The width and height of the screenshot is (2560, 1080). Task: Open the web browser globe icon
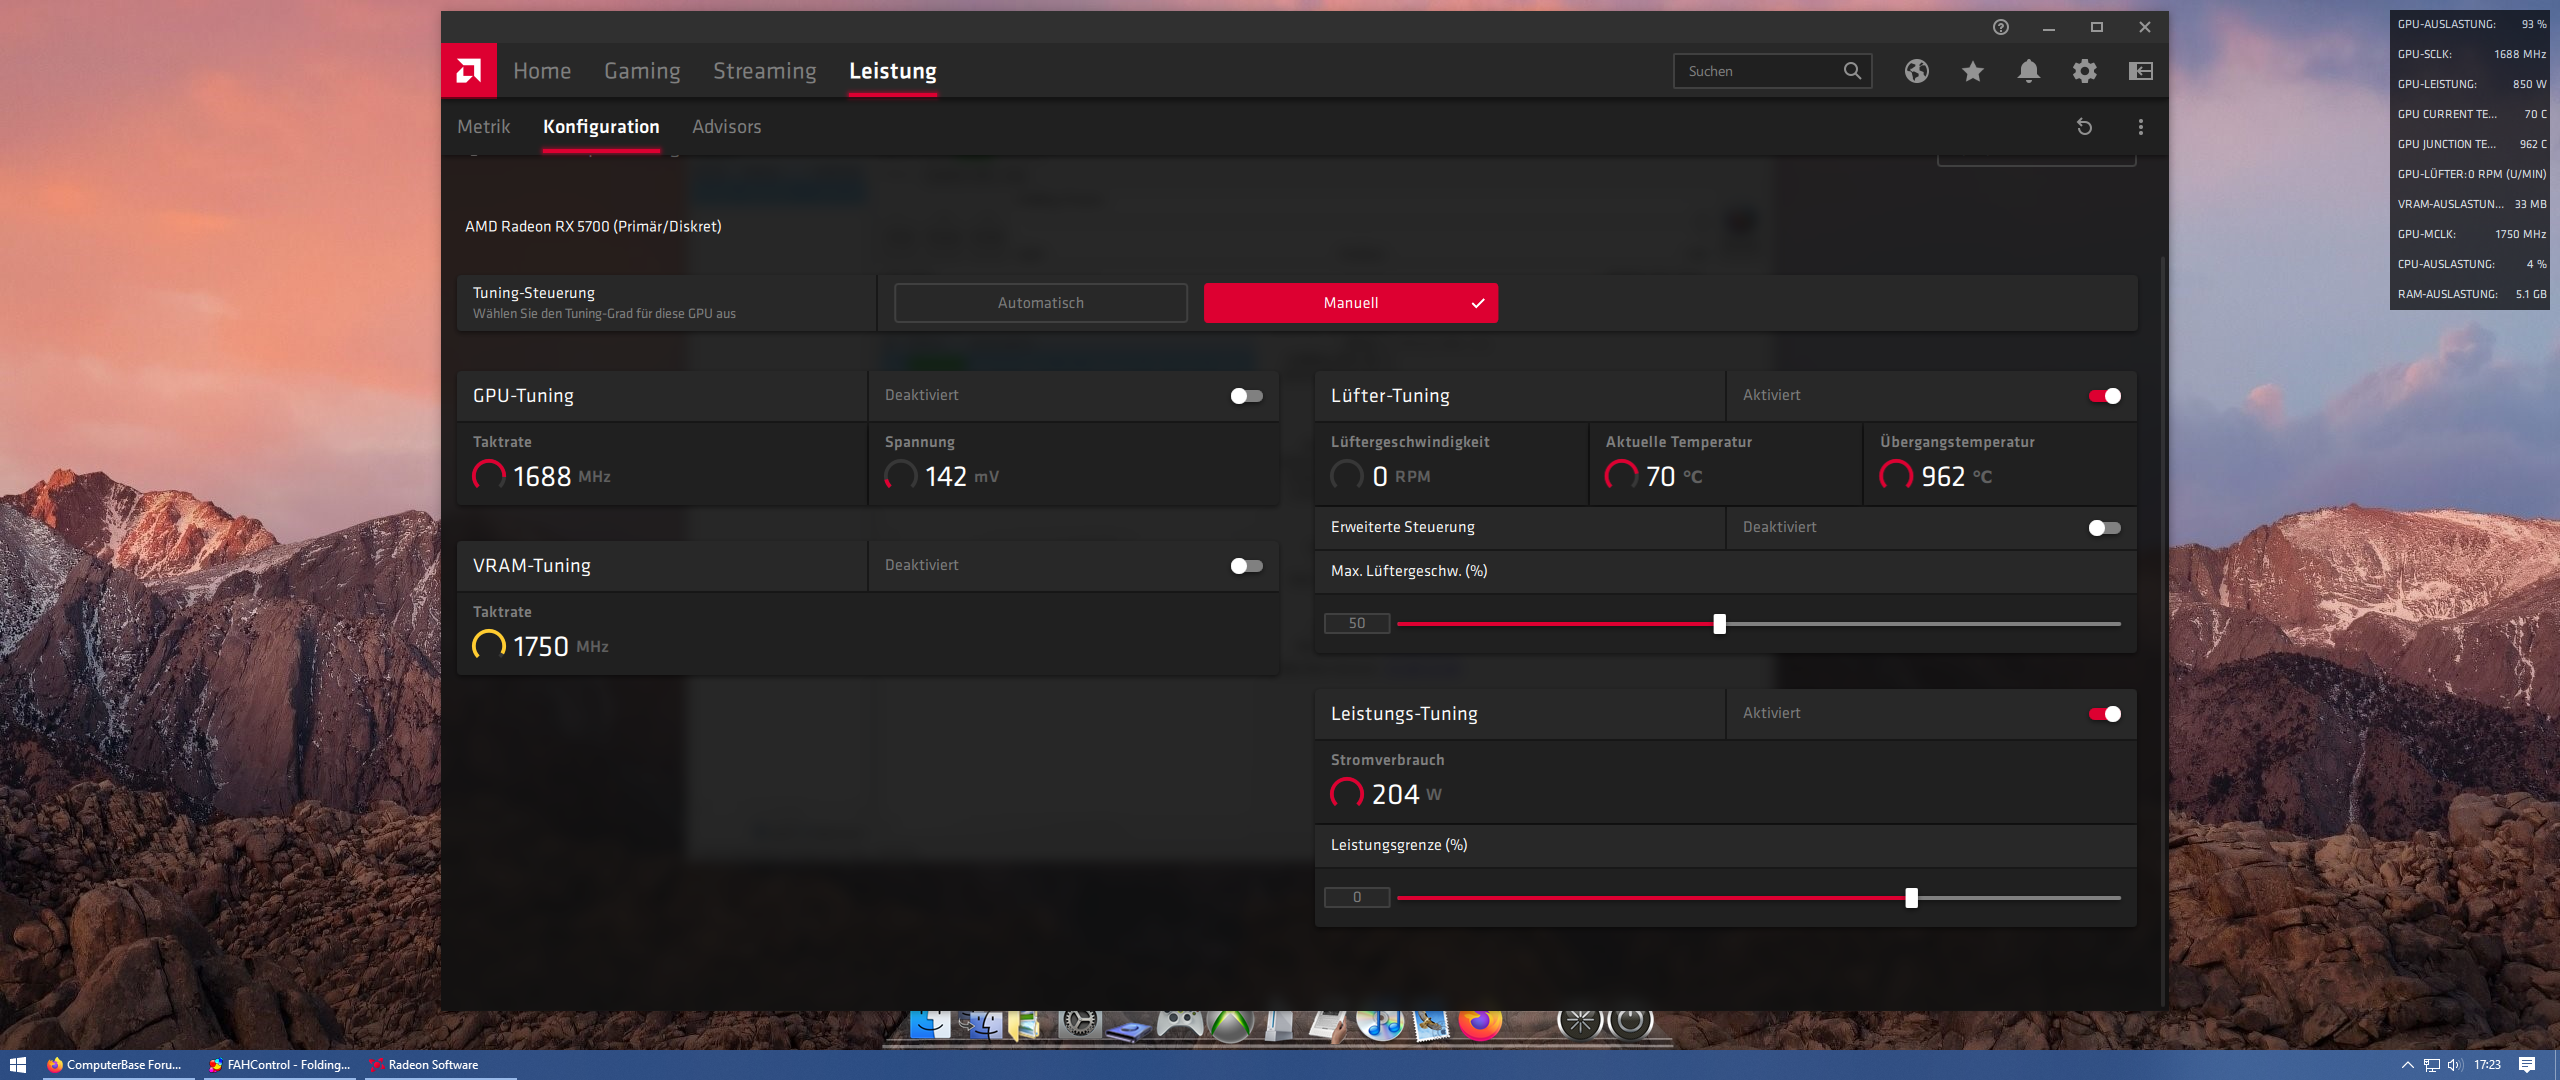1916,71
